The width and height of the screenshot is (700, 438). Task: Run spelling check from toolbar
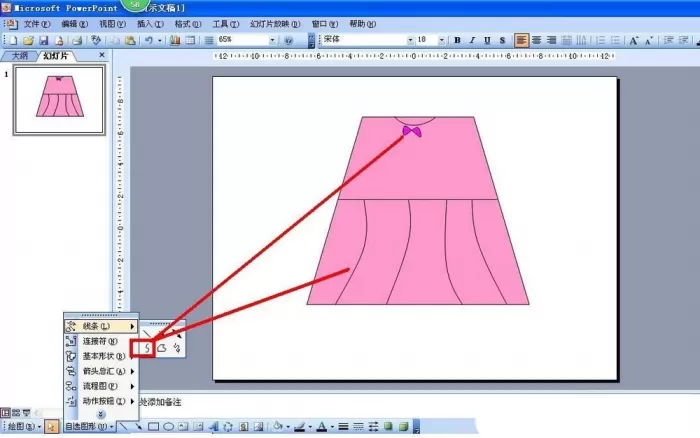coord(96,41)
